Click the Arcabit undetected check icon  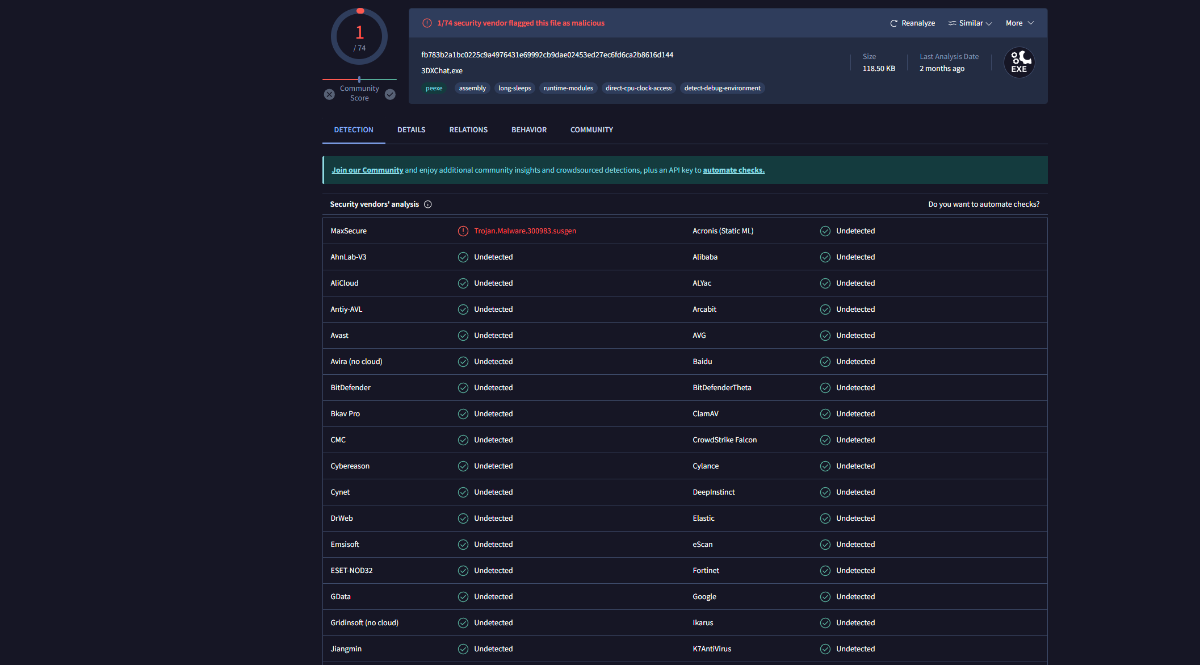(825, 309)
